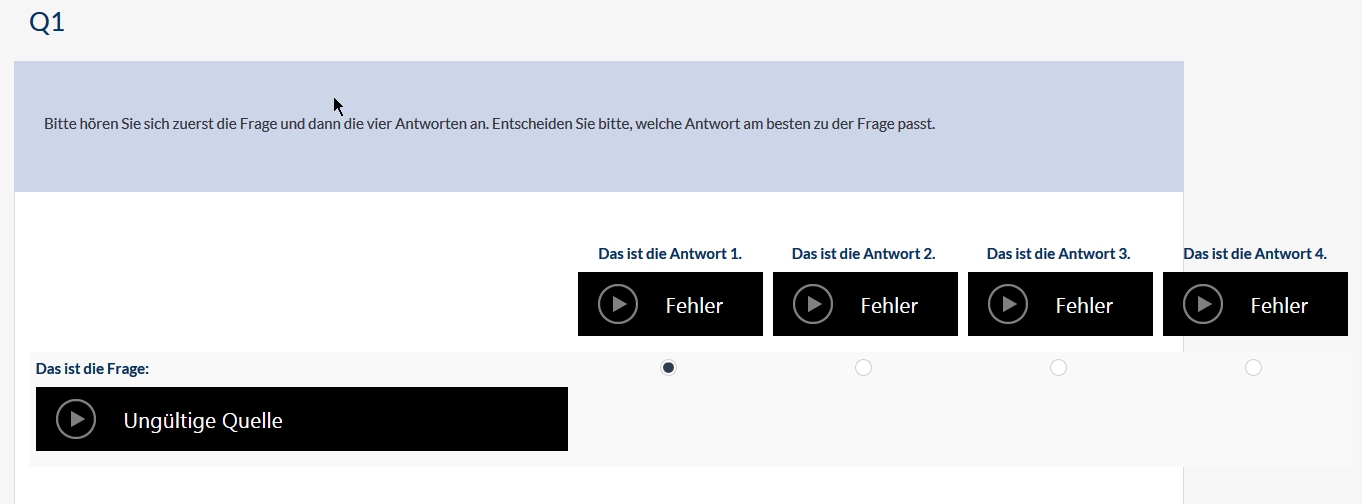Screen dimensions: 1362x504
Task: Click the 'Das ist die Antwort 4.' header
Action: tap(1255, 254)
